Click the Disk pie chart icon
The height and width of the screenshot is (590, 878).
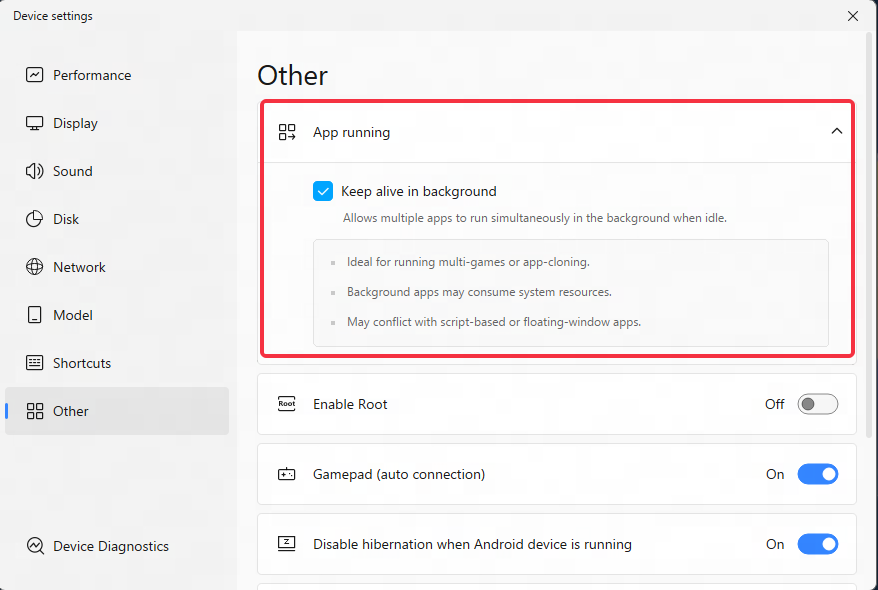34,219
